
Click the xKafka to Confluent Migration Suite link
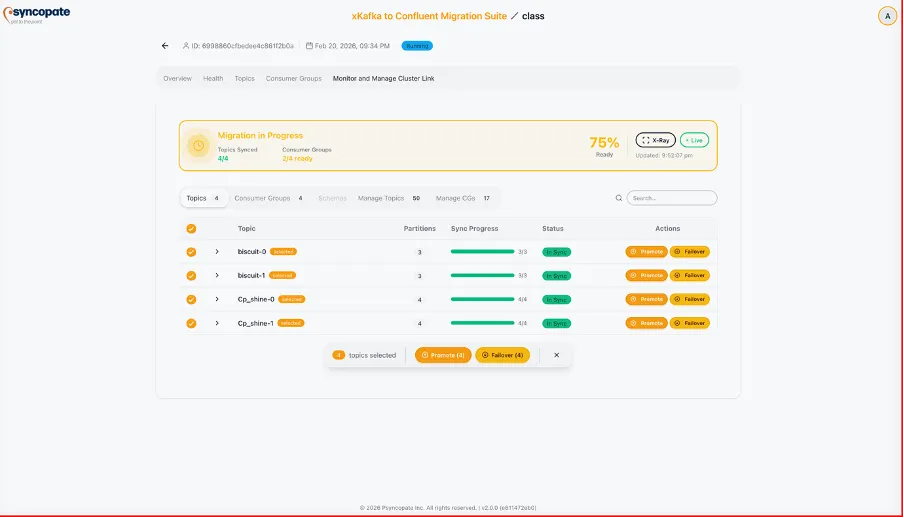(429, 16)
